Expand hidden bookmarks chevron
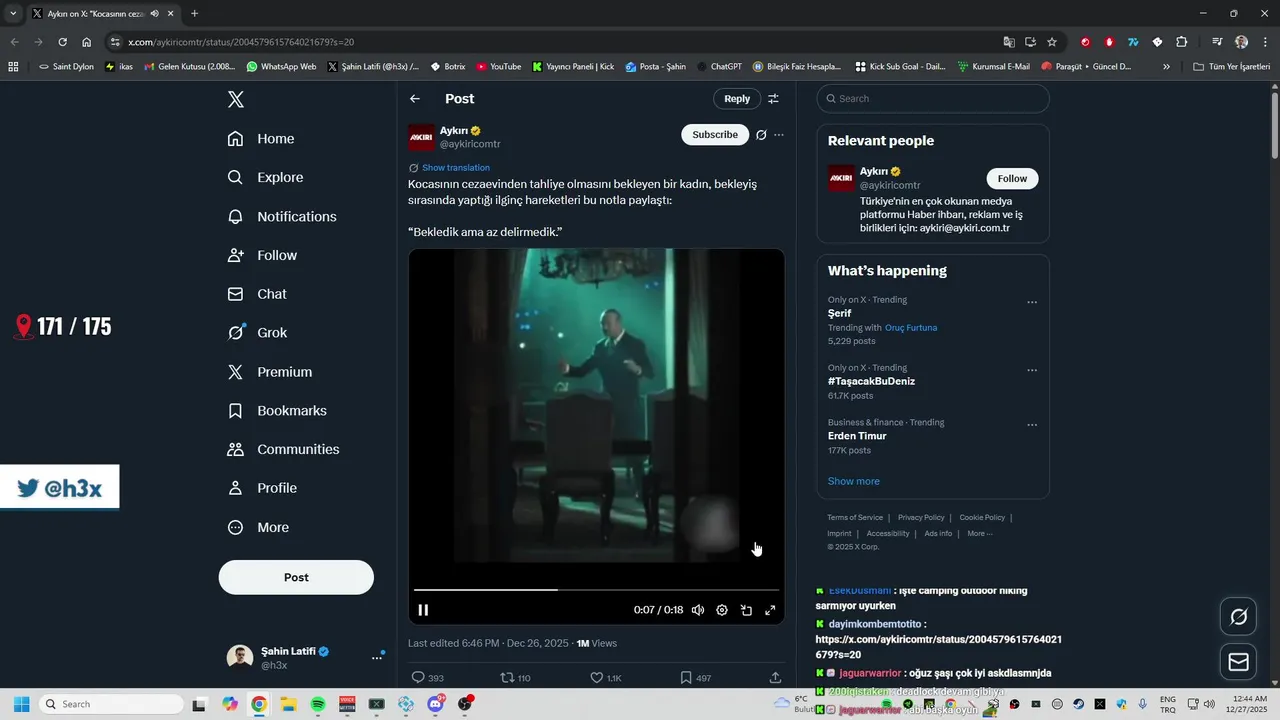The height and width of the screenshot is (720, 1280). (x=1166, y=67)
